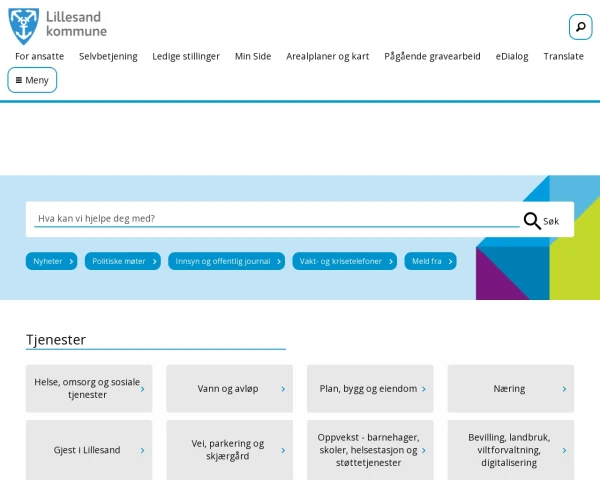Open Ledige stillinger page
The height and width of the screenshot is (480, 600).
tap(186, 56)
